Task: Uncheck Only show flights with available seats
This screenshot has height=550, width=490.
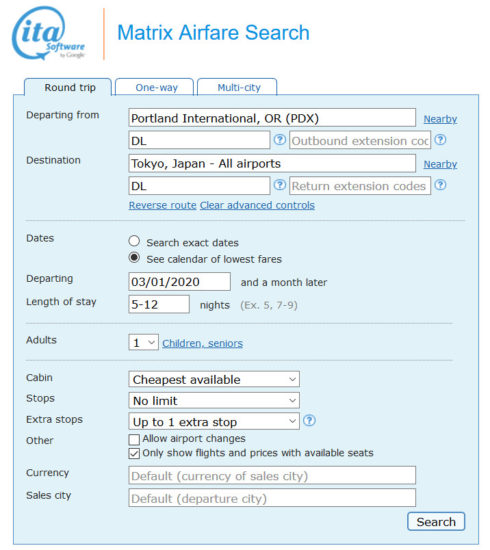Action: [134, 453]
